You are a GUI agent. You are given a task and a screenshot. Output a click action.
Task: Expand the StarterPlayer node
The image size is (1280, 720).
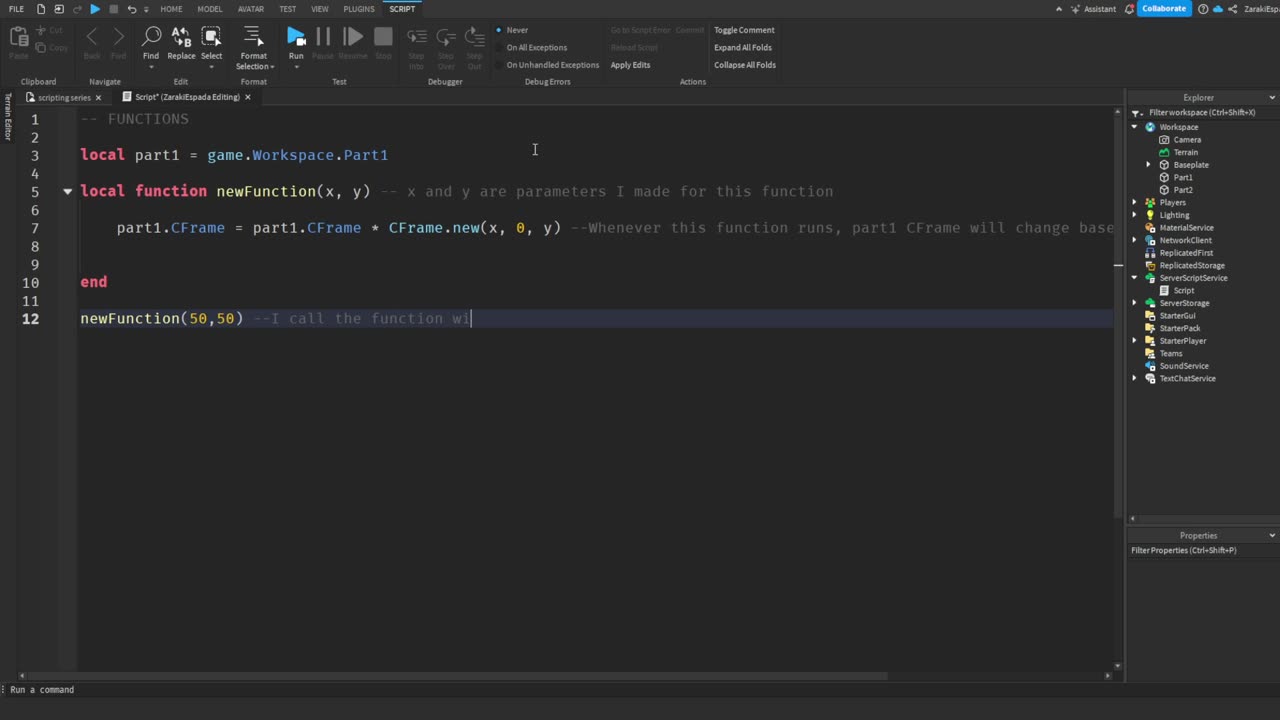pyautogui.click(x=1135, y=341)
